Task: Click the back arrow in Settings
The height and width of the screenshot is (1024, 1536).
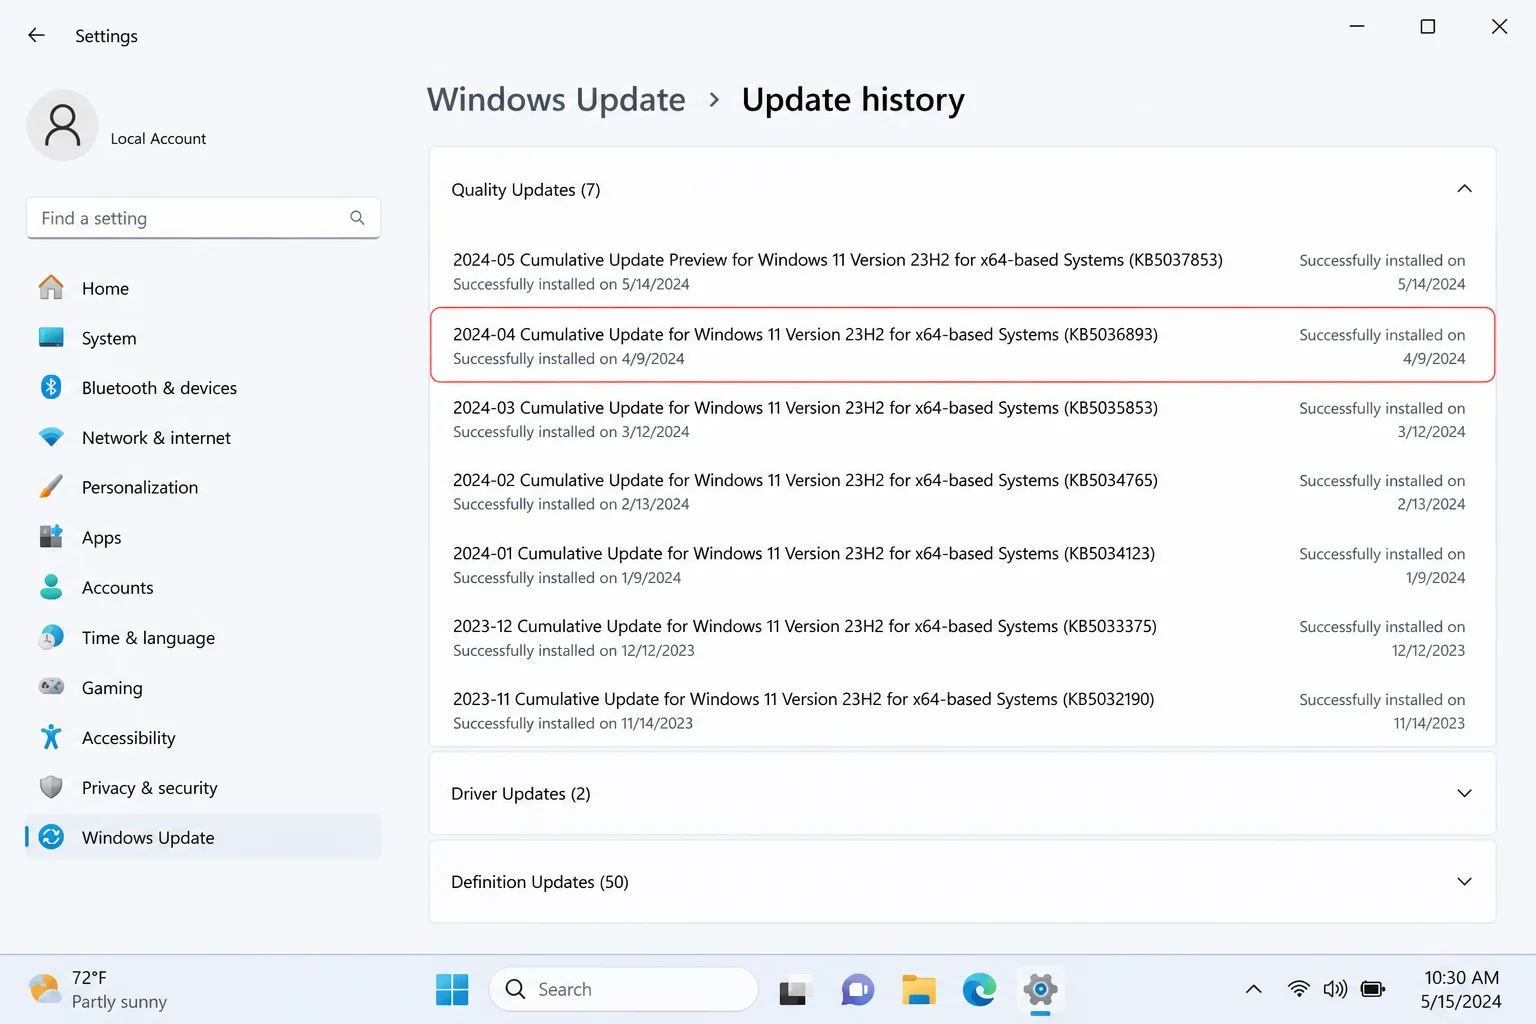Action: point(37,35)
